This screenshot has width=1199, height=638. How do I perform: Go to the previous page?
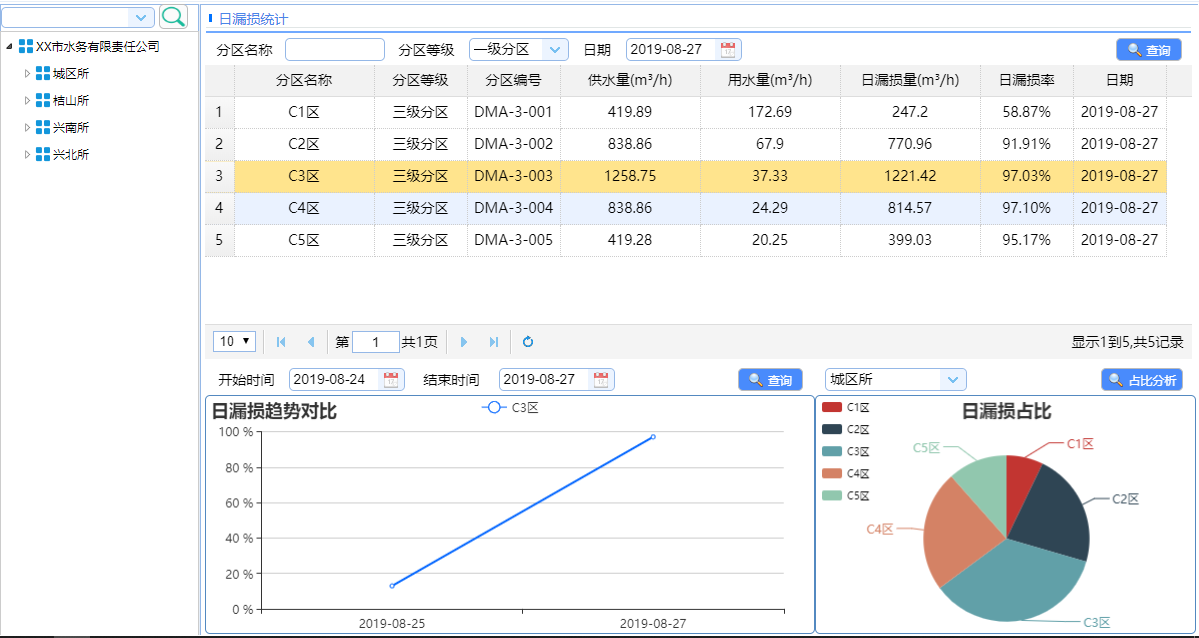point(310,342)
